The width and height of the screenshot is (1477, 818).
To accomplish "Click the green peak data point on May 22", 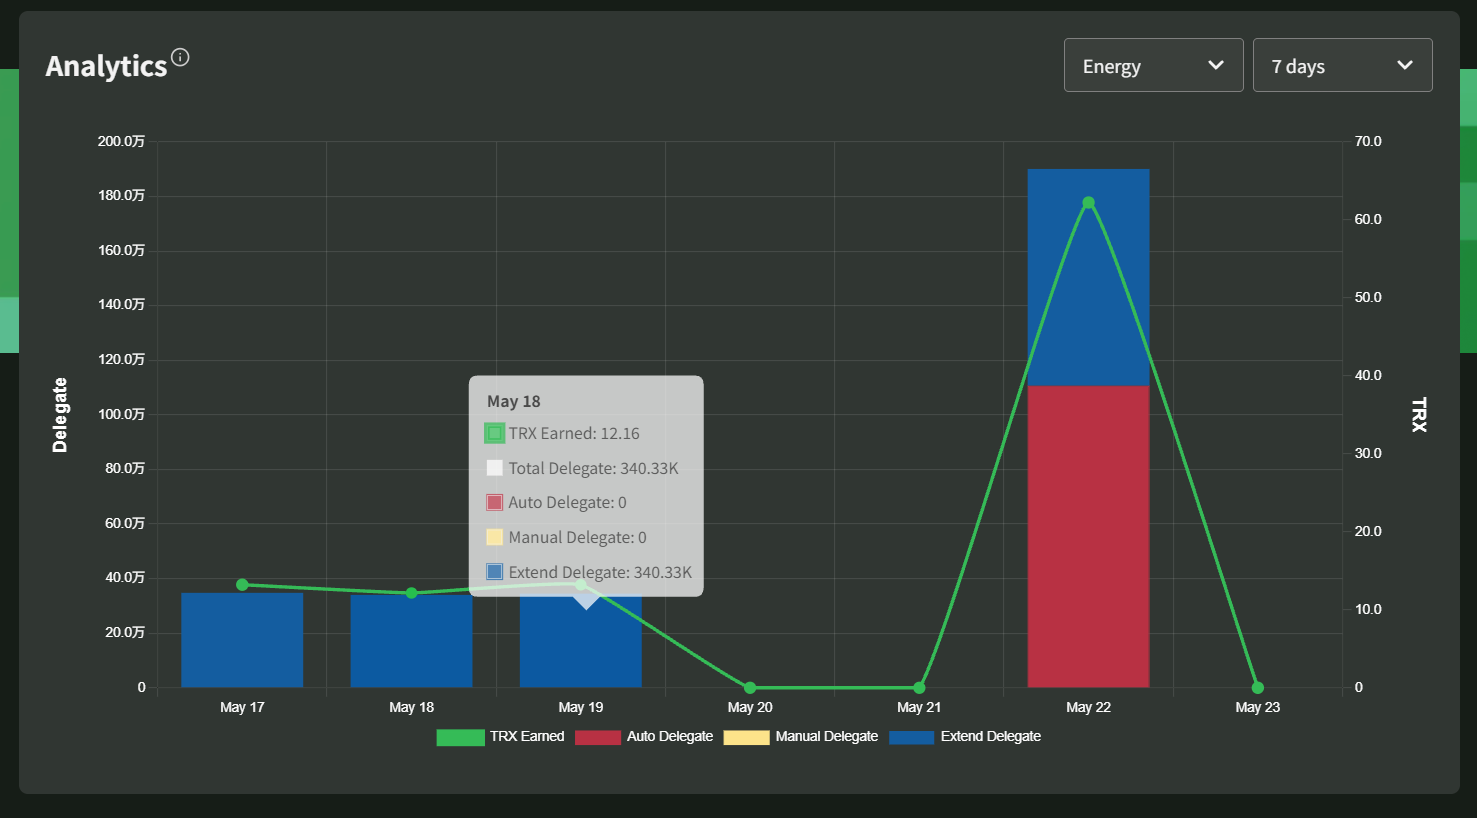I will pos(1088,203).
